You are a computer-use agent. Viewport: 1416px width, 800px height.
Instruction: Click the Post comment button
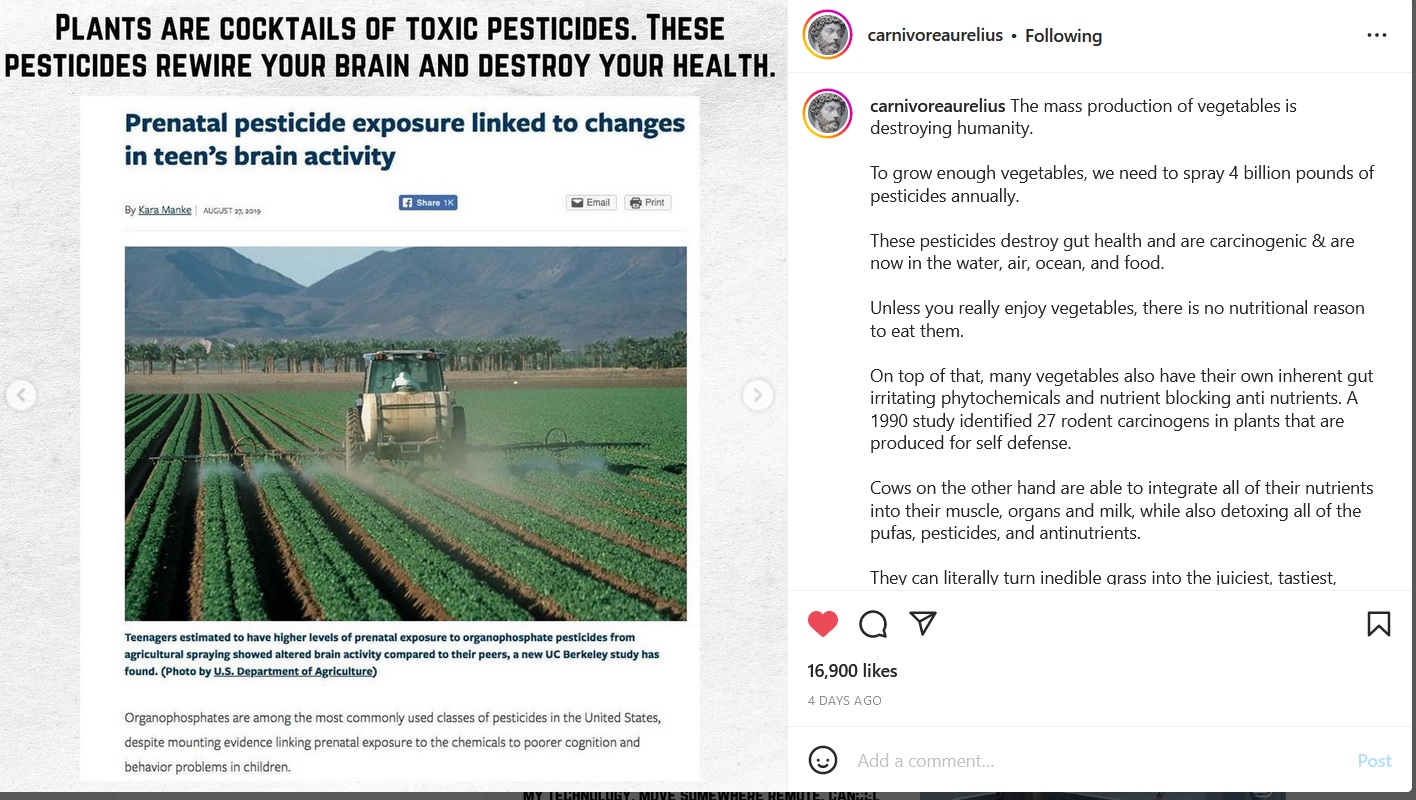tap(1374, 761)
